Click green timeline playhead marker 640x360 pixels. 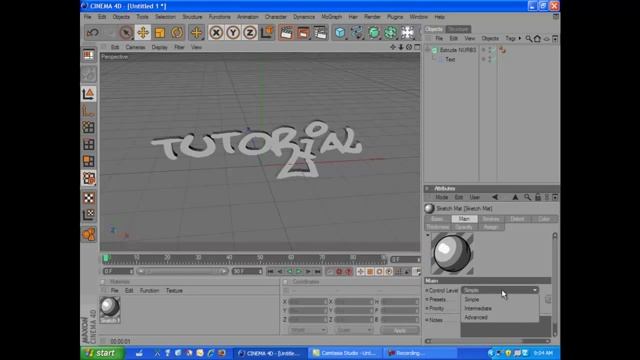coord(106,258)
